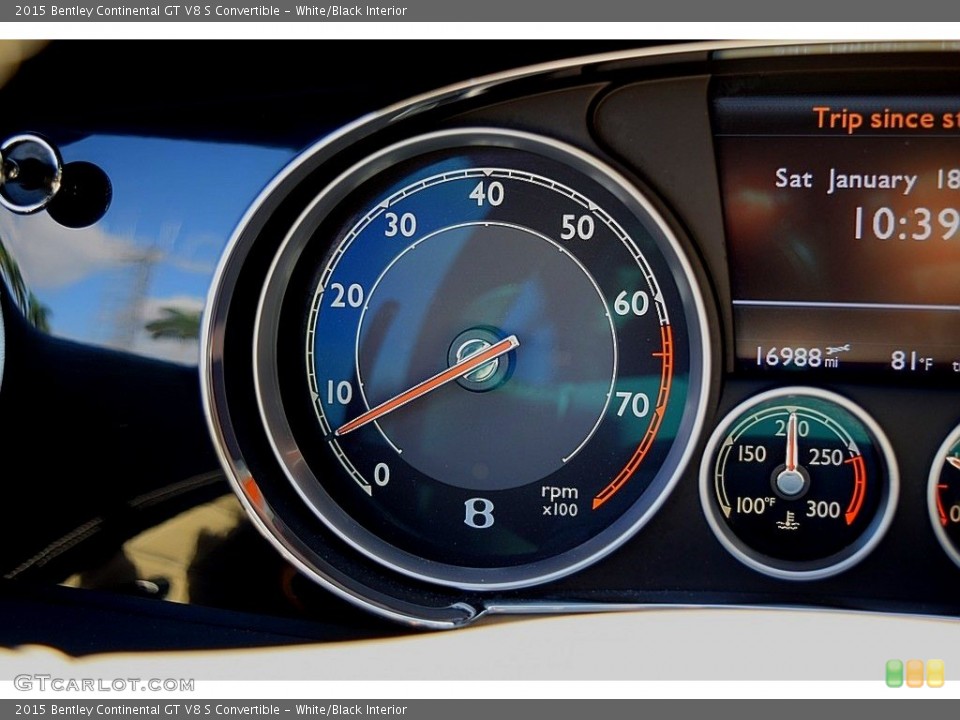The width and height of the screenshot is (960, 720).
Task: Click the bottom caption title text
Action: click(211, 710)
